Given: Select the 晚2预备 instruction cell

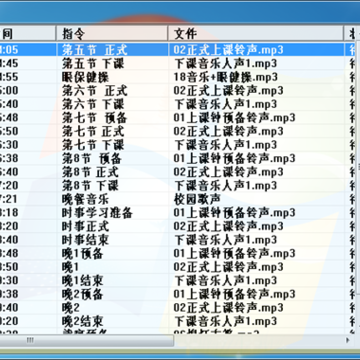Looking at the screenshot, I should pos(82,294).
